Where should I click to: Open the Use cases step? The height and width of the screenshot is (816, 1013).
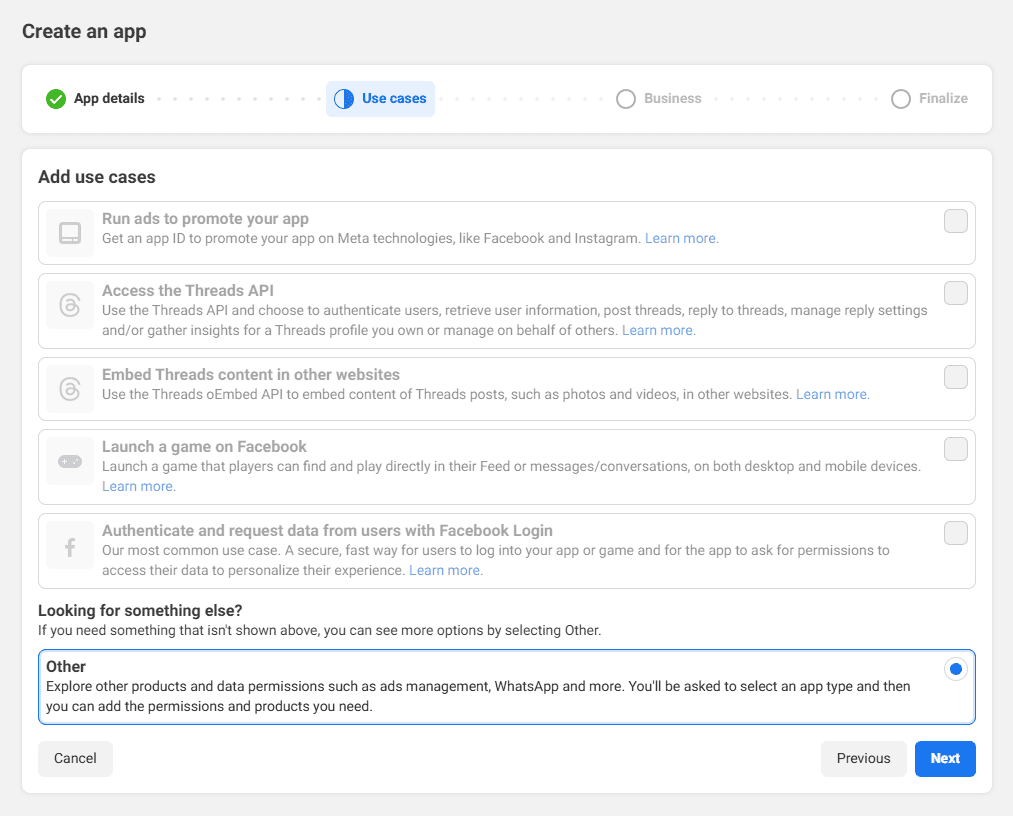point(380,99)
